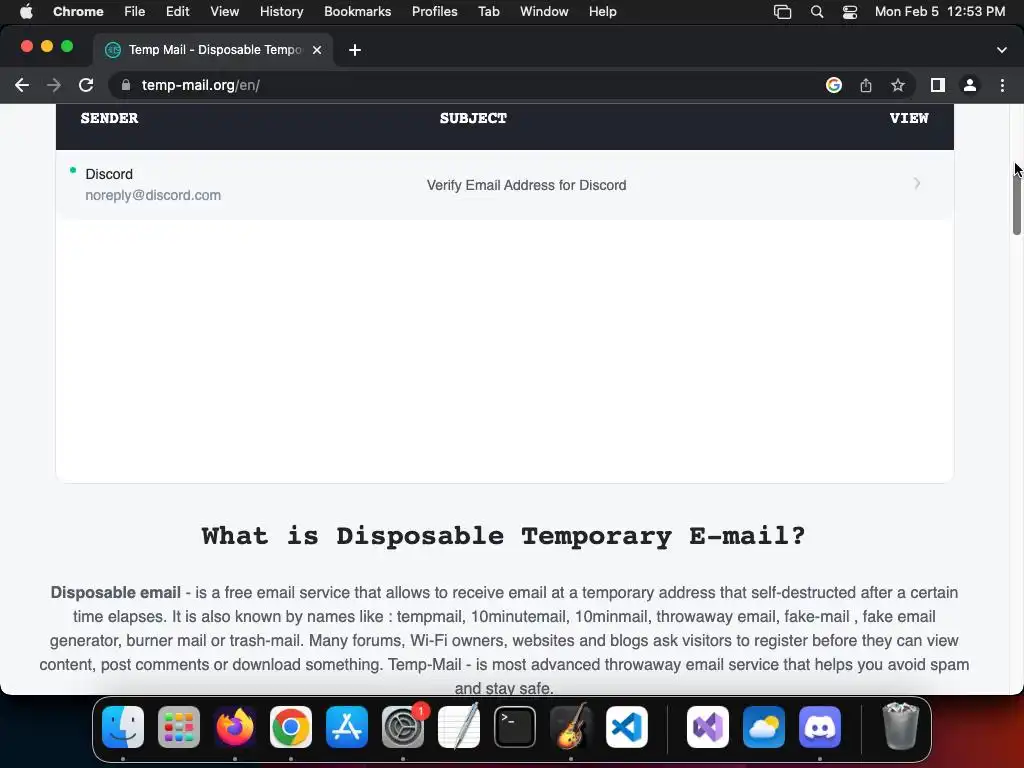Open Terminal from the Dock

pyautogui.click(x=515, y=727)
